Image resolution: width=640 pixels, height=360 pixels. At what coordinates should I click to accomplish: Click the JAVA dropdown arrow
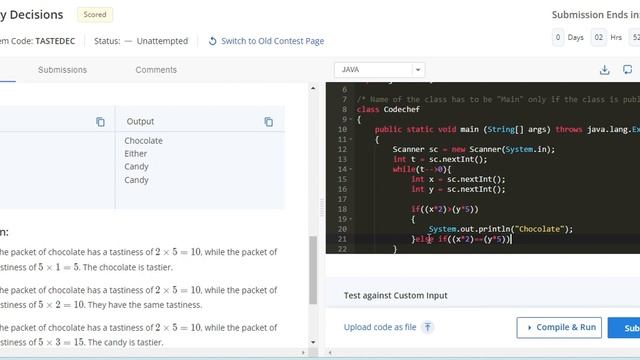click(x=418, y=70)
